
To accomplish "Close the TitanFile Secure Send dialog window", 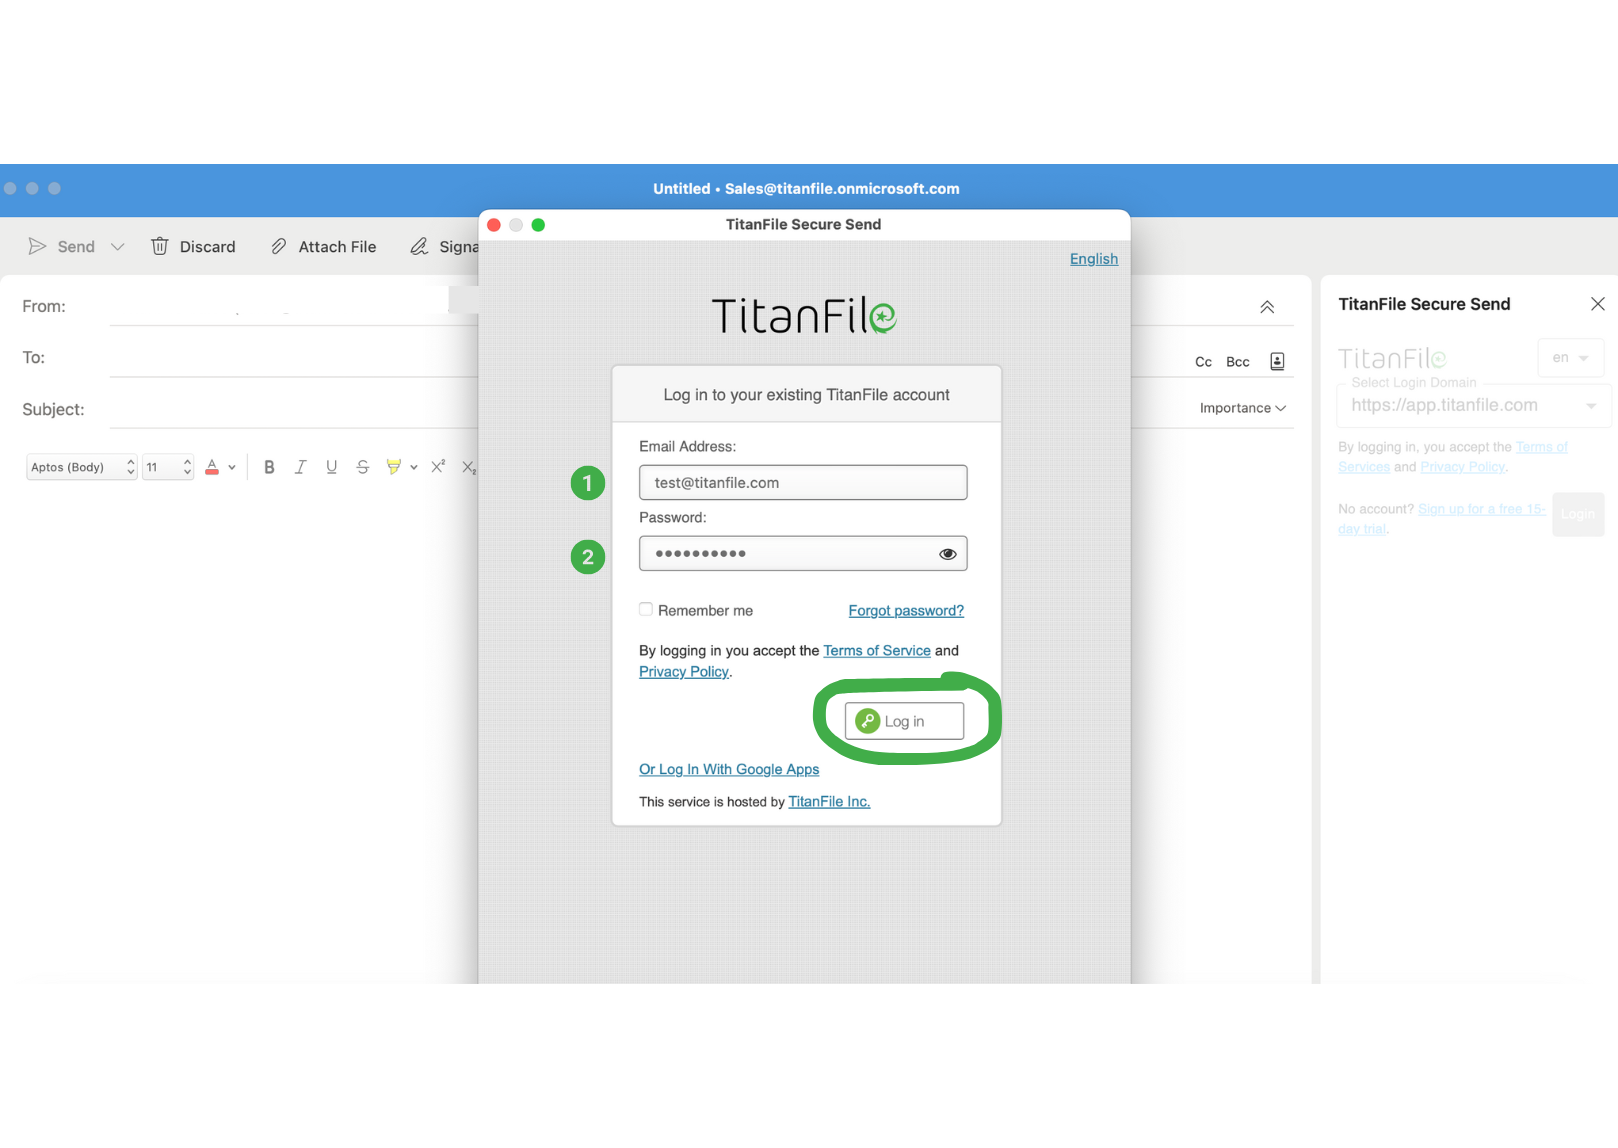I will pyautogui.click(x=494, y=225).
